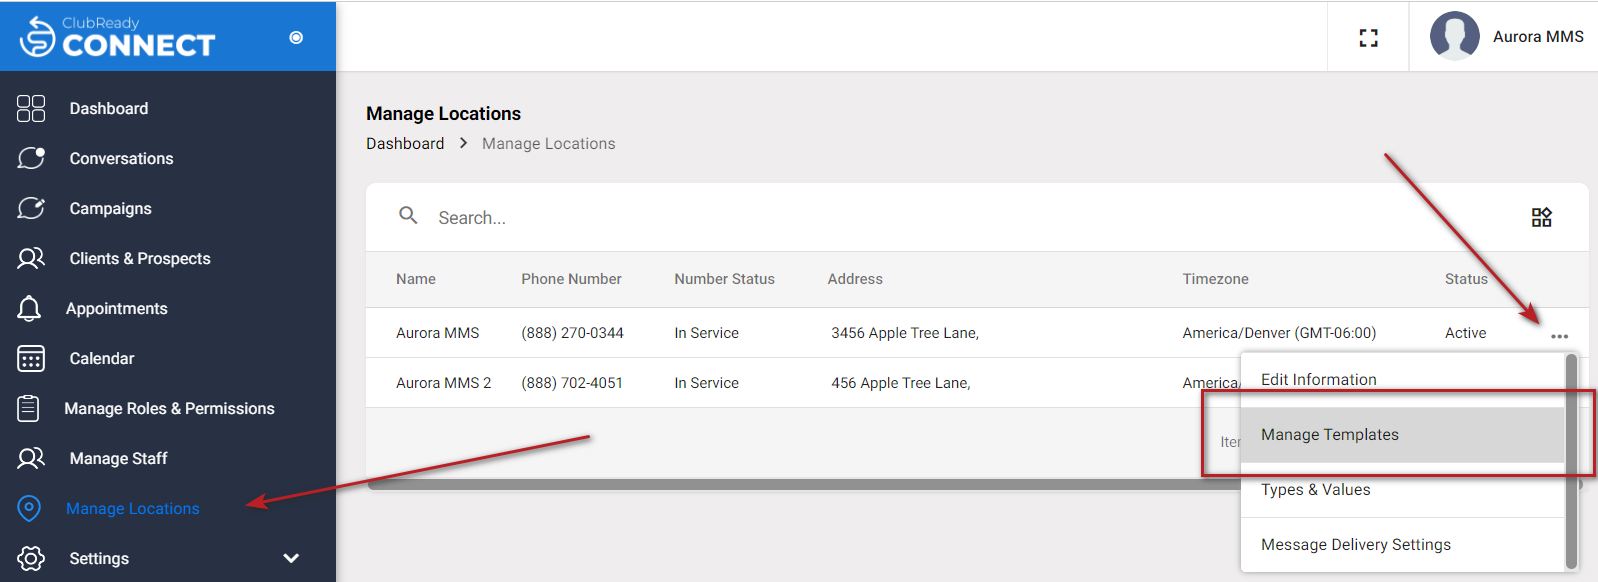Click the Campaigns icon in sidebar
The width and height of the screenshot is (1598, 582).
[31, 208]
